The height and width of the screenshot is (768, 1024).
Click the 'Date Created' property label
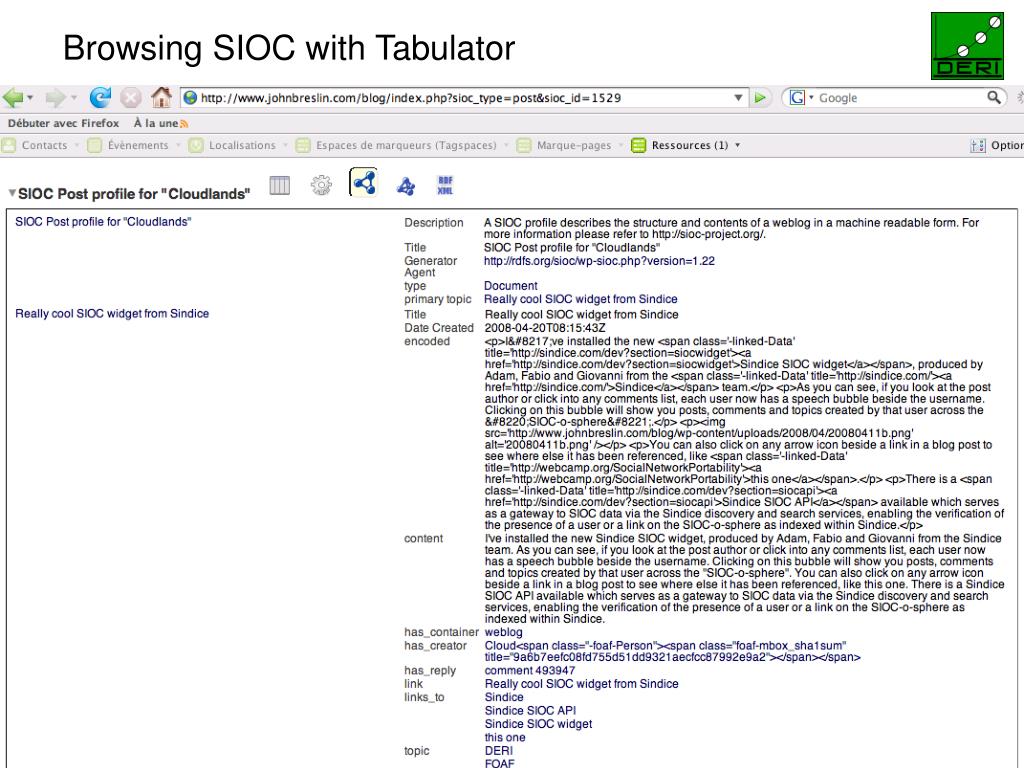pyautogui.click(x=438, y=328)
